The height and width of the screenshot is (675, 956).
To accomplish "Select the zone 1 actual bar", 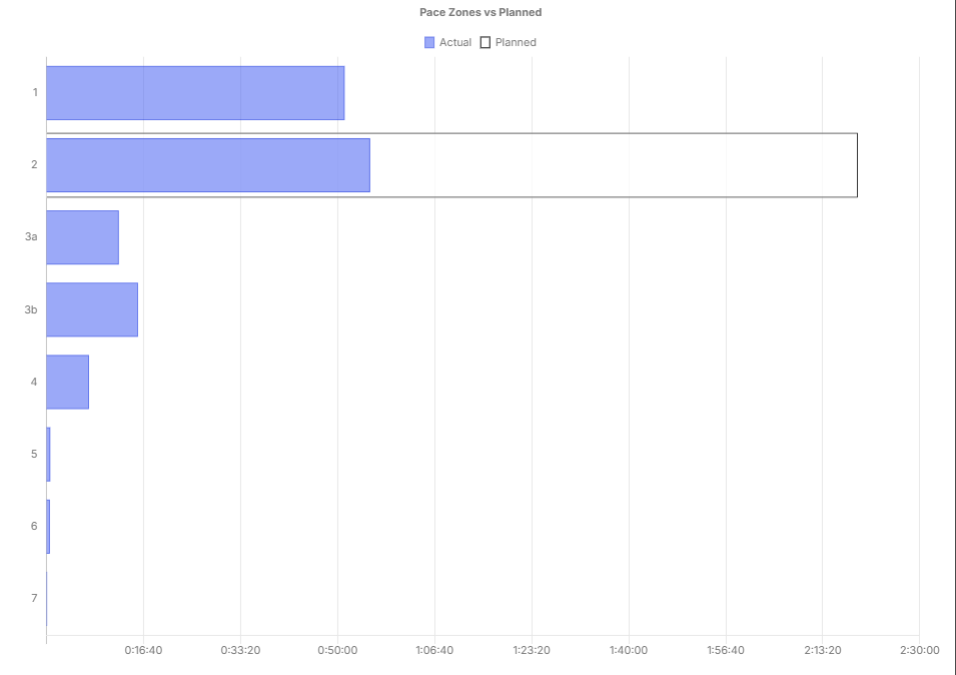I will 195,93.
